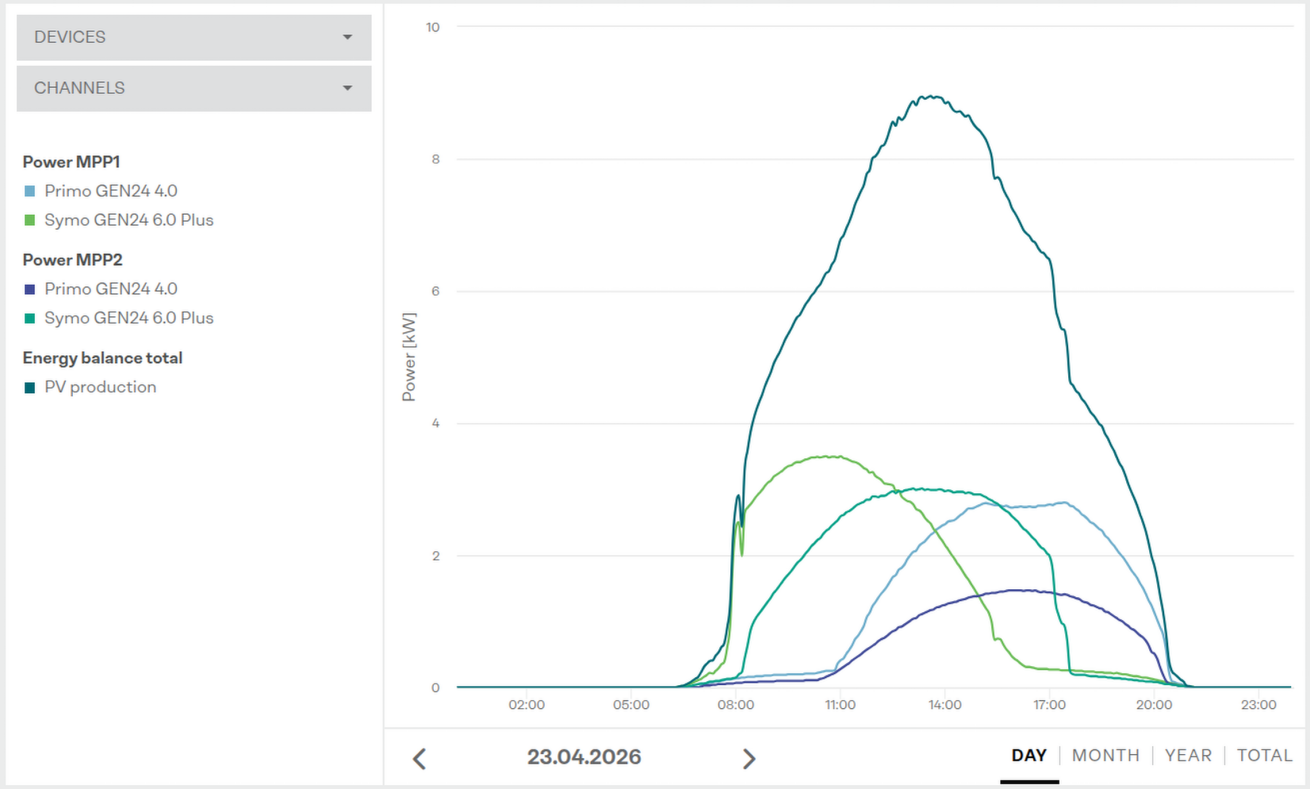Select the TOTAL view tab
This screenshot has width=1310, height=789.
point(1264,755)
